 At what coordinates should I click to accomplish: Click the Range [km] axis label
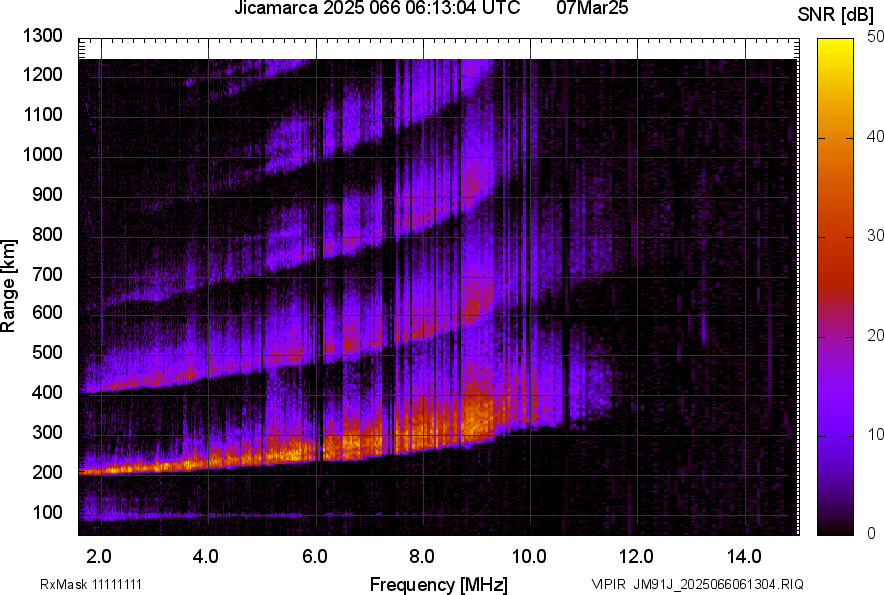click(9, 286)
